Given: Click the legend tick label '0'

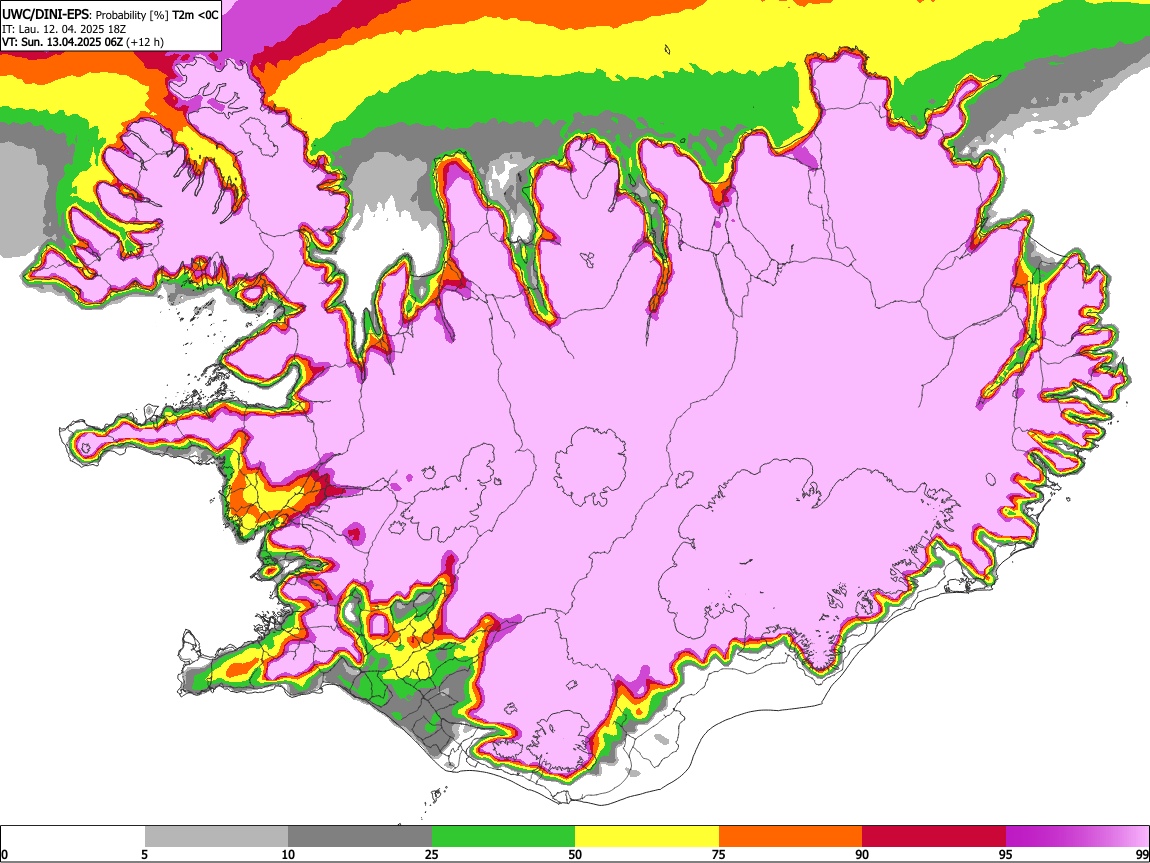Looking at the screenshot, I should [x=4, y=855].
